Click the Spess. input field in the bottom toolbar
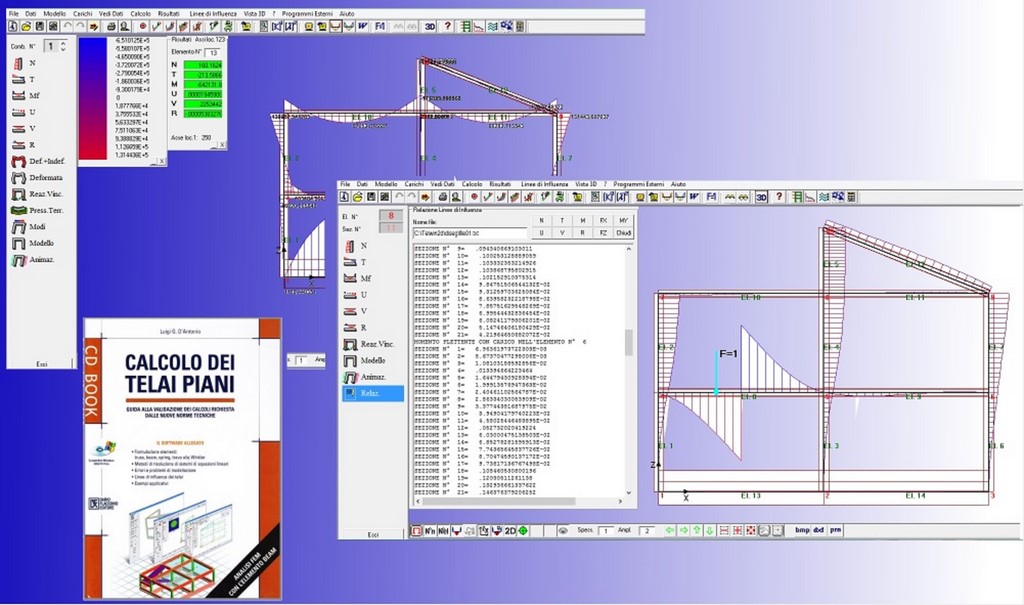Screen dimensions: 1024x605 point(605,531)
